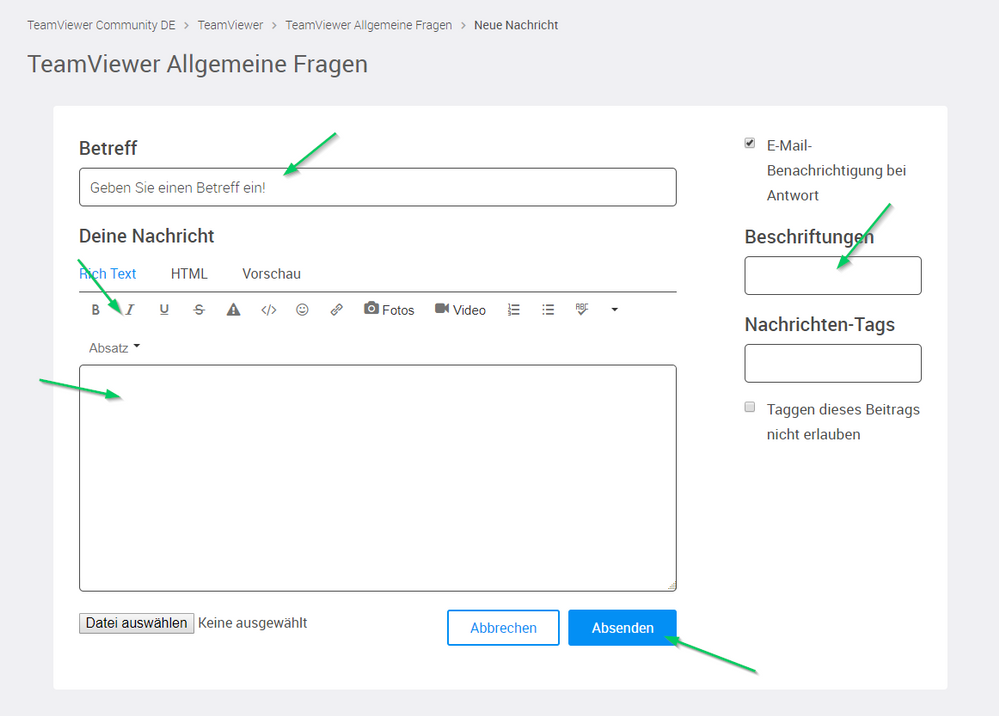Open TeamViewer Allgemeine Fragen breadcrumb link
This screenshot has height=716, width=999.
368,25
